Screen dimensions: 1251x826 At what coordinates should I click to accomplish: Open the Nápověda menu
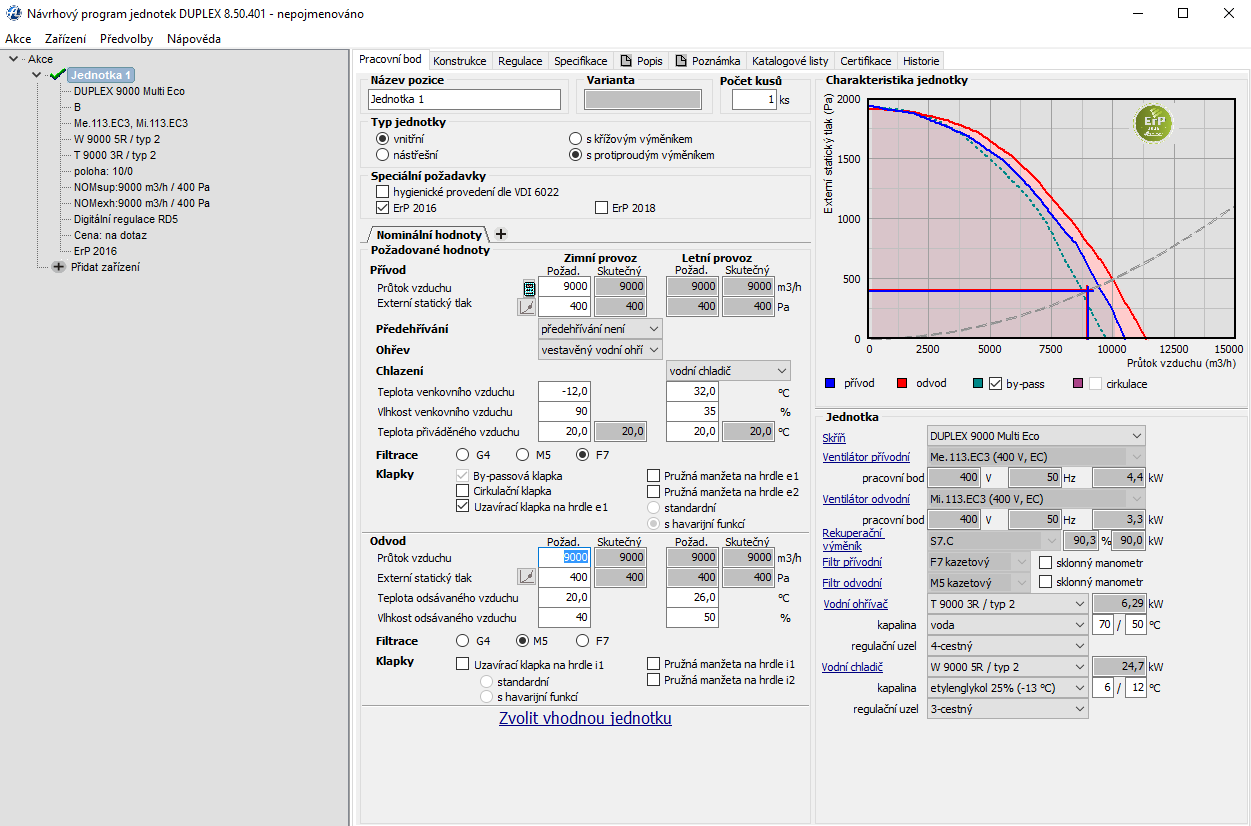pos(194,39)
